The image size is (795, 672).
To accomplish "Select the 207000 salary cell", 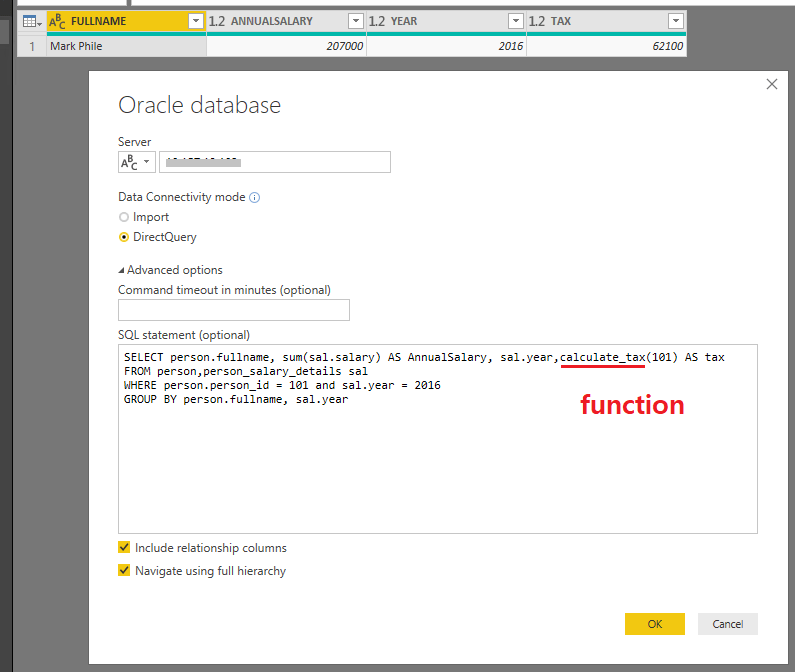I will [x=286, y=46].
